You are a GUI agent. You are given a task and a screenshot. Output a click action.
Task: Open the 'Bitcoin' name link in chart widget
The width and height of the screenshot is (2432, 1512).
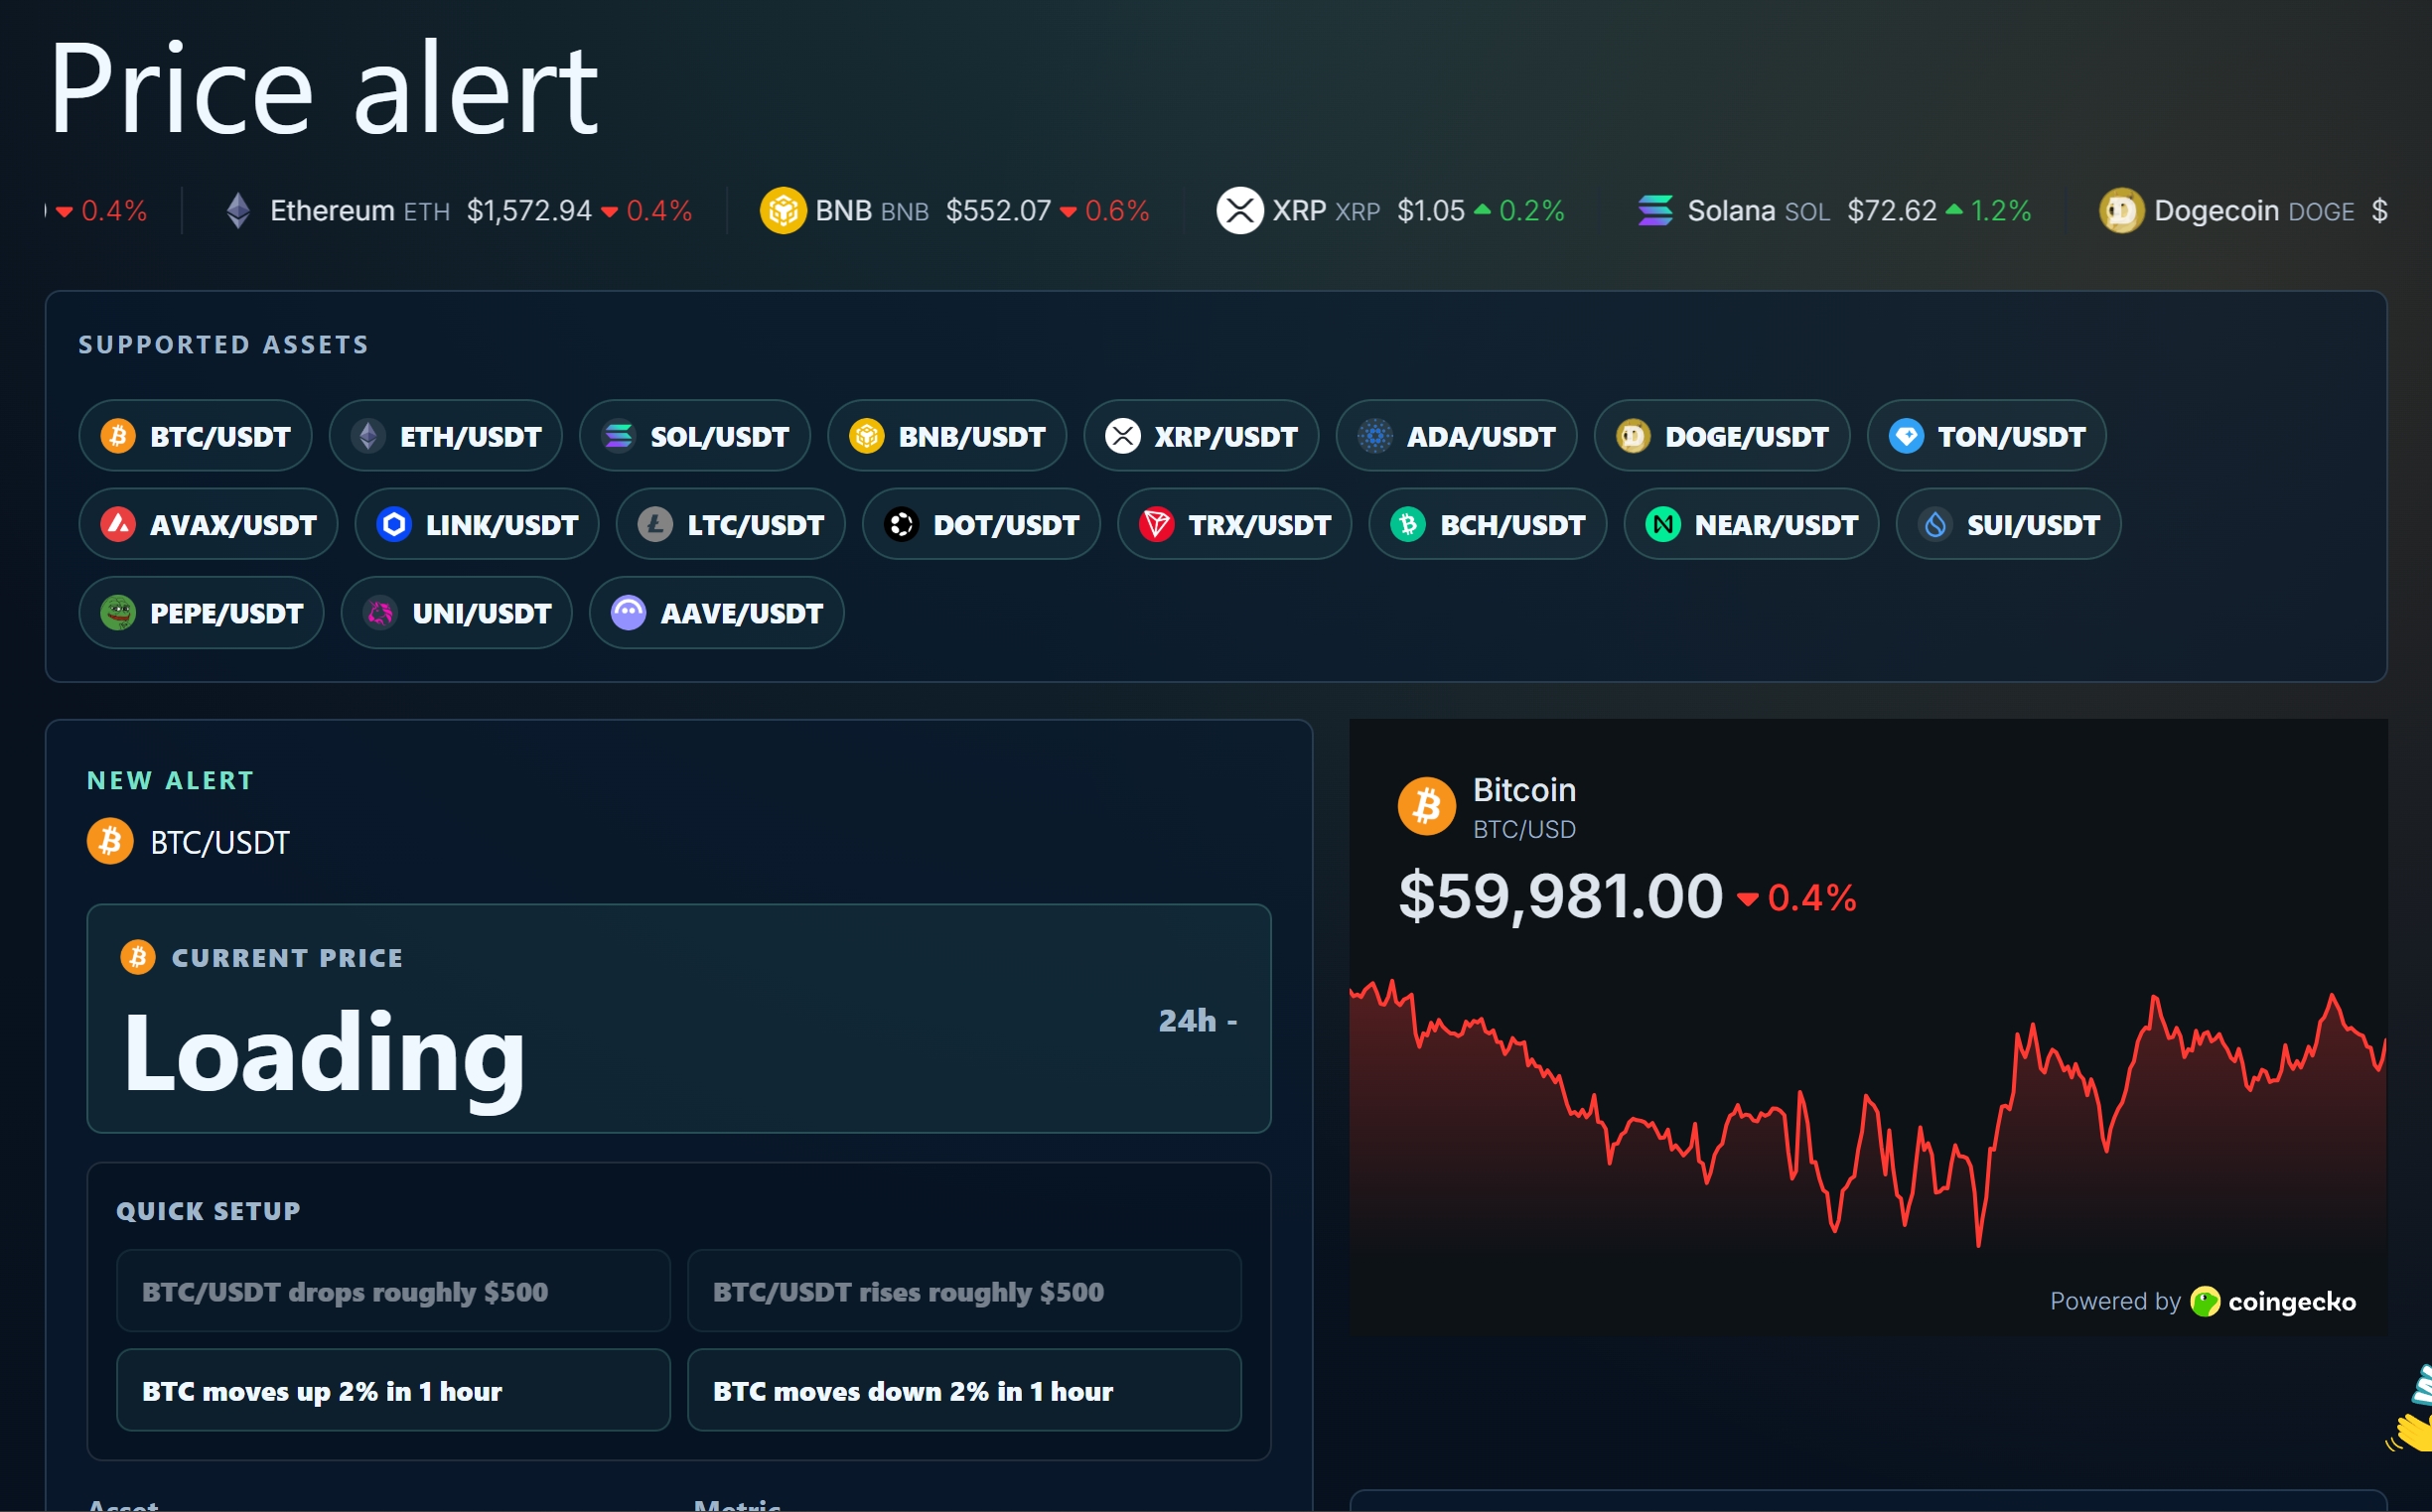coord(1524,790)
